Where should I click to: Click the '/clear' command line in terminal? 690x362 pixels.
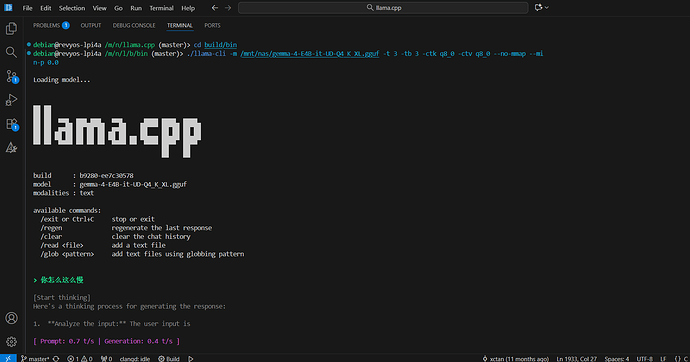click(x=115, y=237)
